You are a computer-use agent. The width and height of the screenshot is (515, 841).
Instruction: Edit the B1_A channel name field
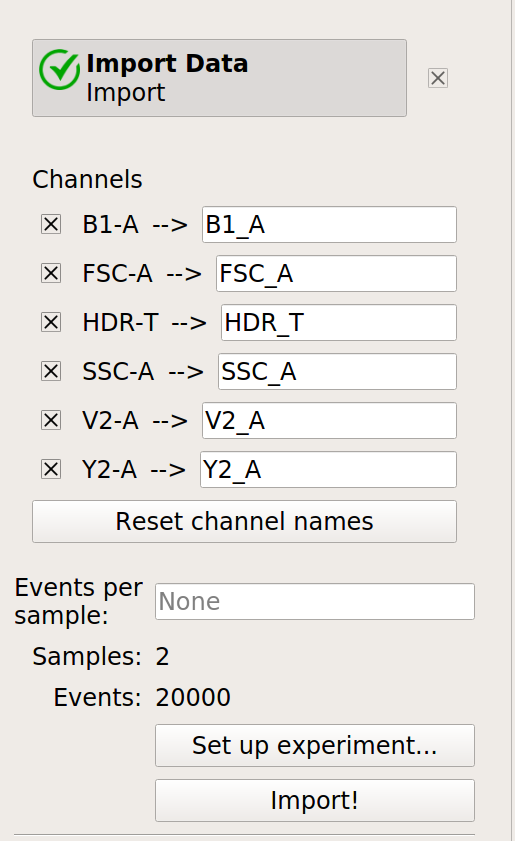pos(329,224)
